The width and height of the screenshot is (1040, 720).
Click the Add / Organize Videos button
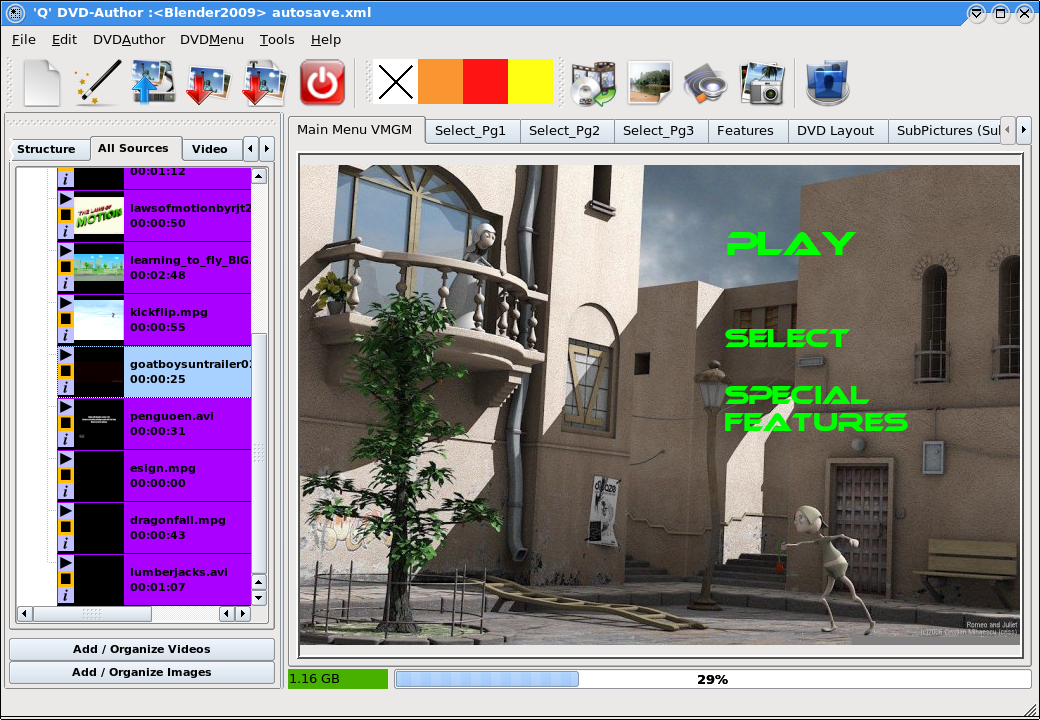click(x=141, y=649)
